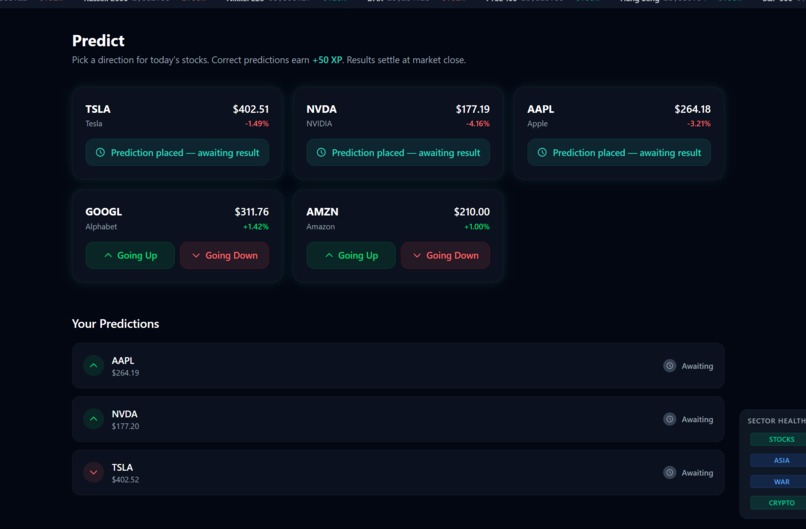Click TSLA prediction placed status banner
Viewport: 806px width, 529px height.
pyautogui.click(x=177, y=153)
